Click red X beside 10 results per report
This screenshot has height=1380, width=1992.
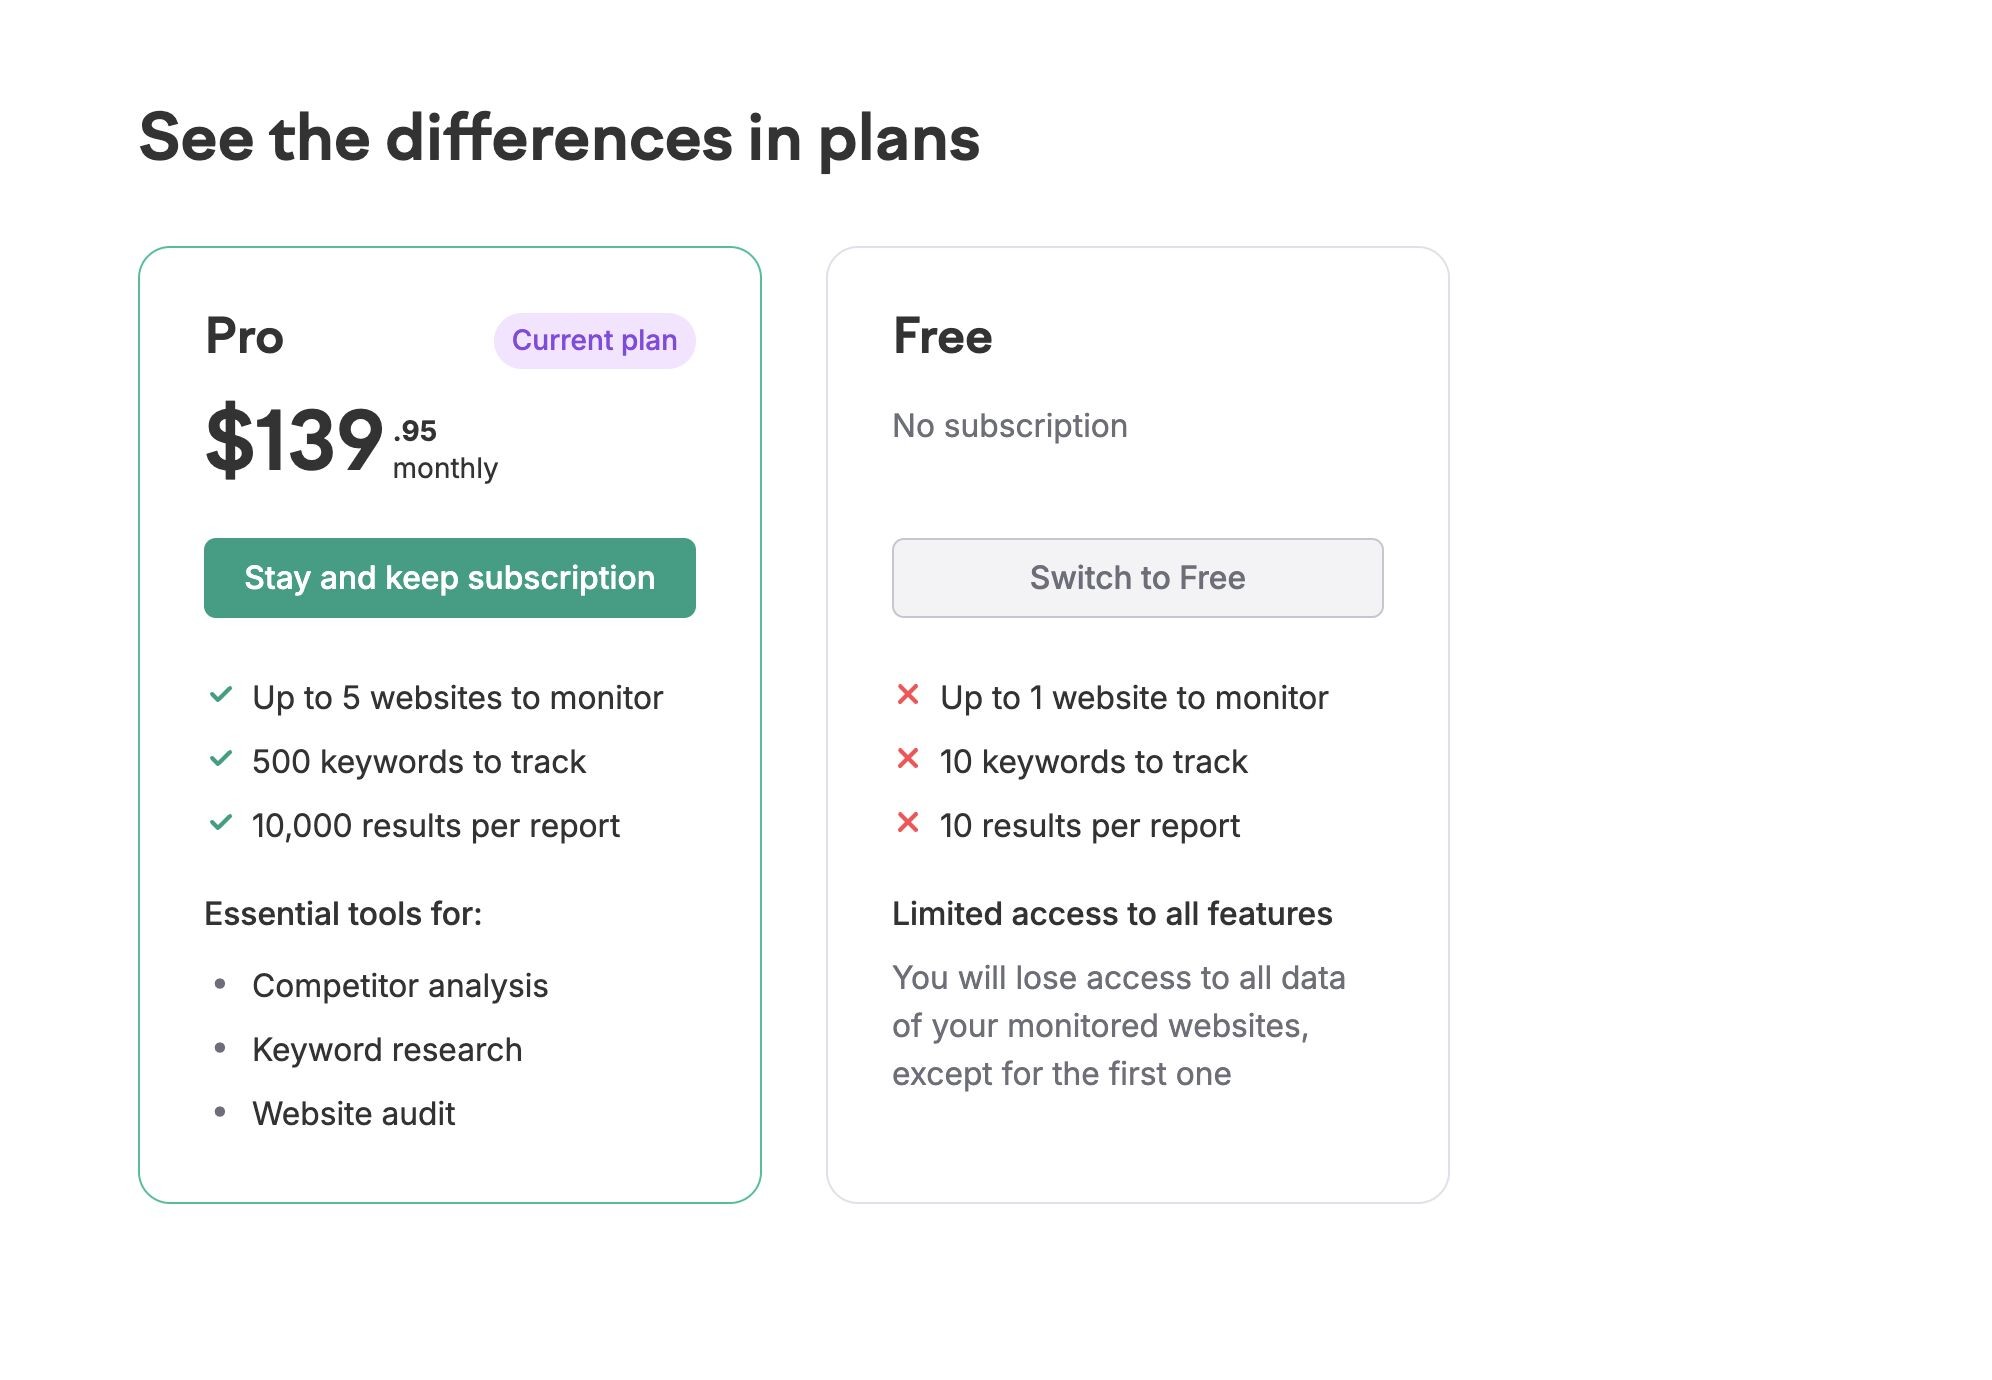point(908,823)
